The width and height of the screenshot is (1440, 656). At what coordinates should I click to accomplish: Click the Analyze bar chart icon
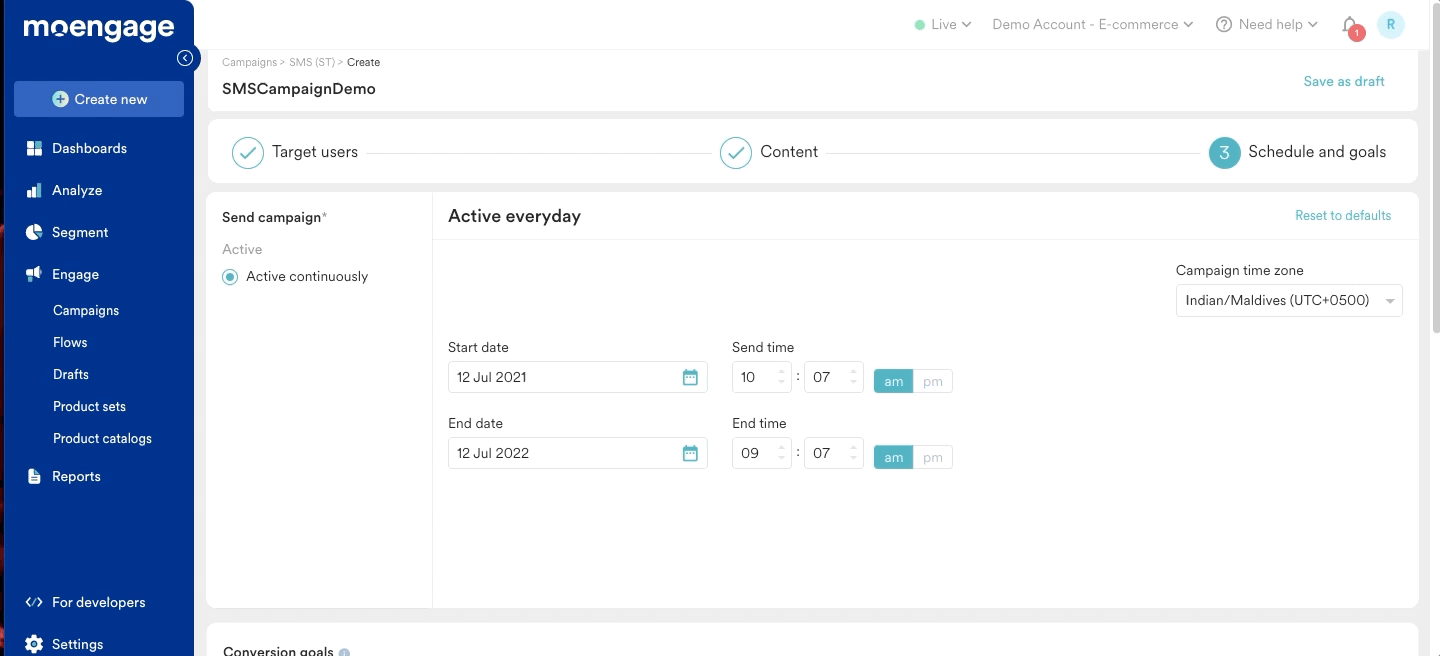(x=34, y=190)
